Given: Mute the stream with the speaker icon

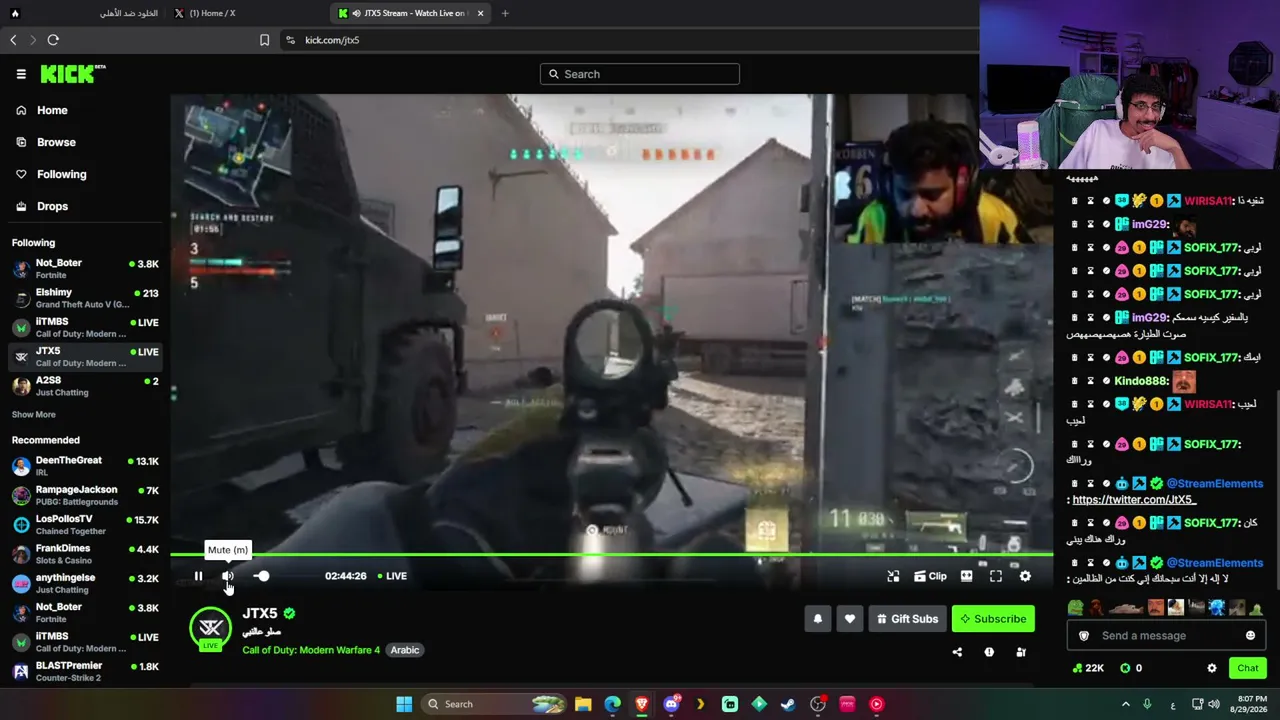Looking at the screenshot, I should click(x=228, y=576).
